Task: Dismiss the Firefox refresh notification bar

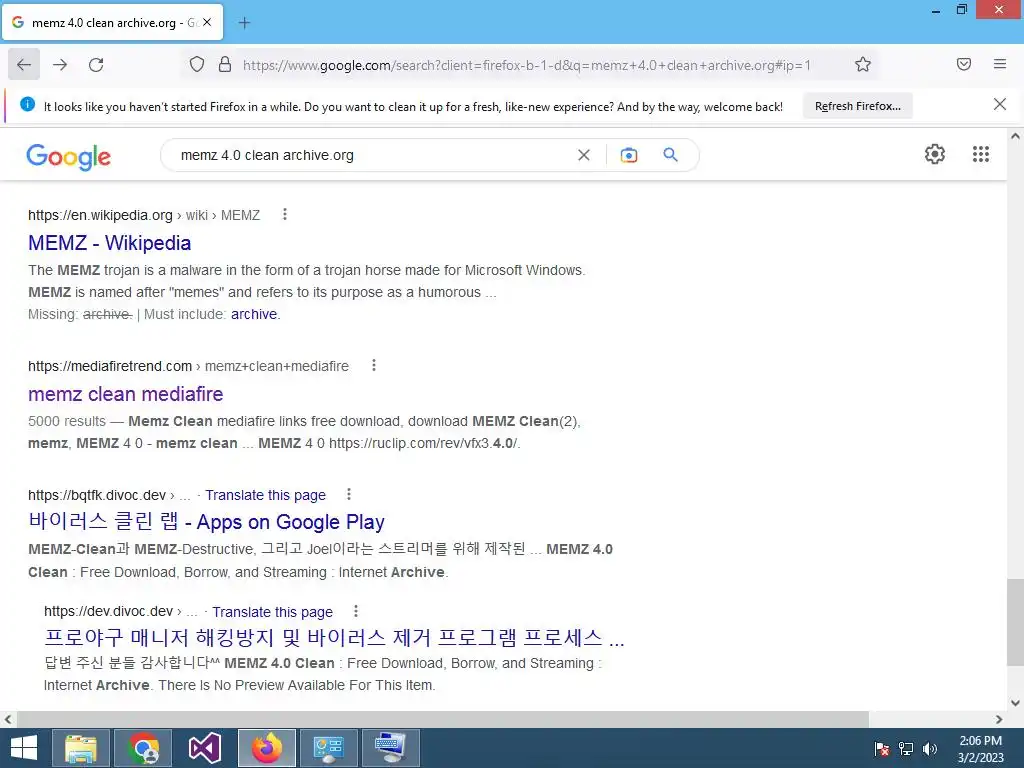Action: coord(1000,104)
